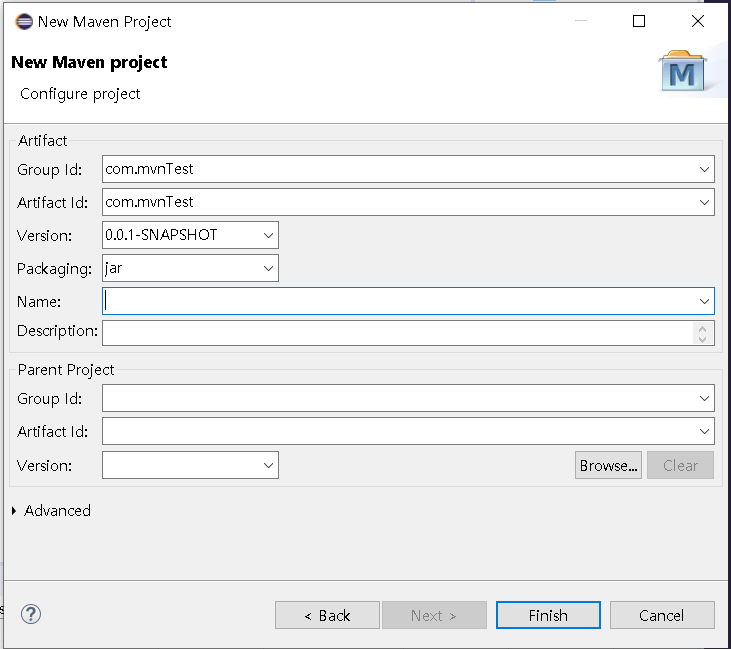
Task: Open the Name field dropdown arrow
Action: click(704, 301)
